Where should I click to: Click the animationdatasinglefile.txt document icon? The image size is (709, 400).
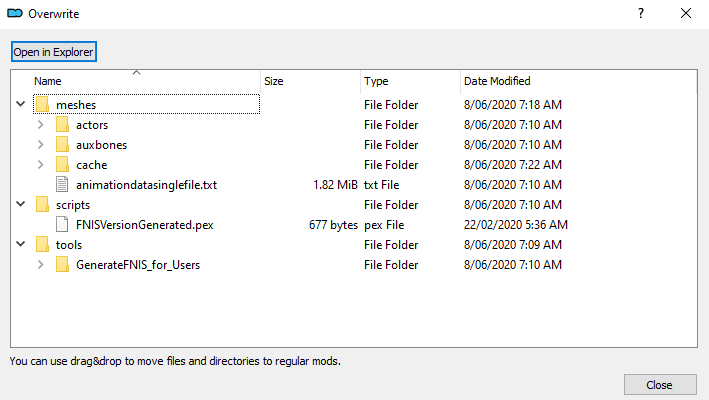pyautogui.click(x=62, y=184)
